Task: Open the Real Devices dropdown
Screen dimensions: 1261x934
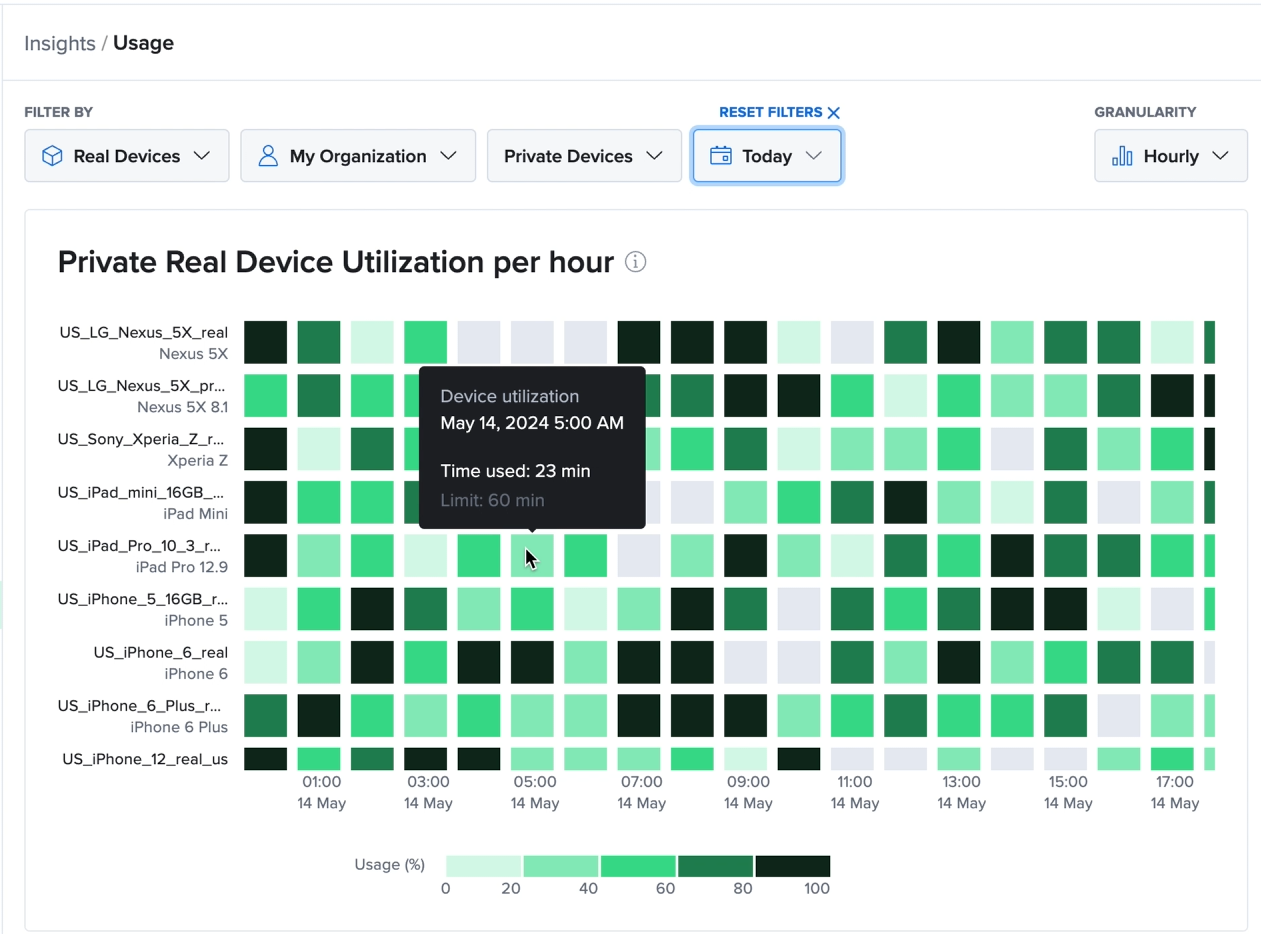Action: 126,156
